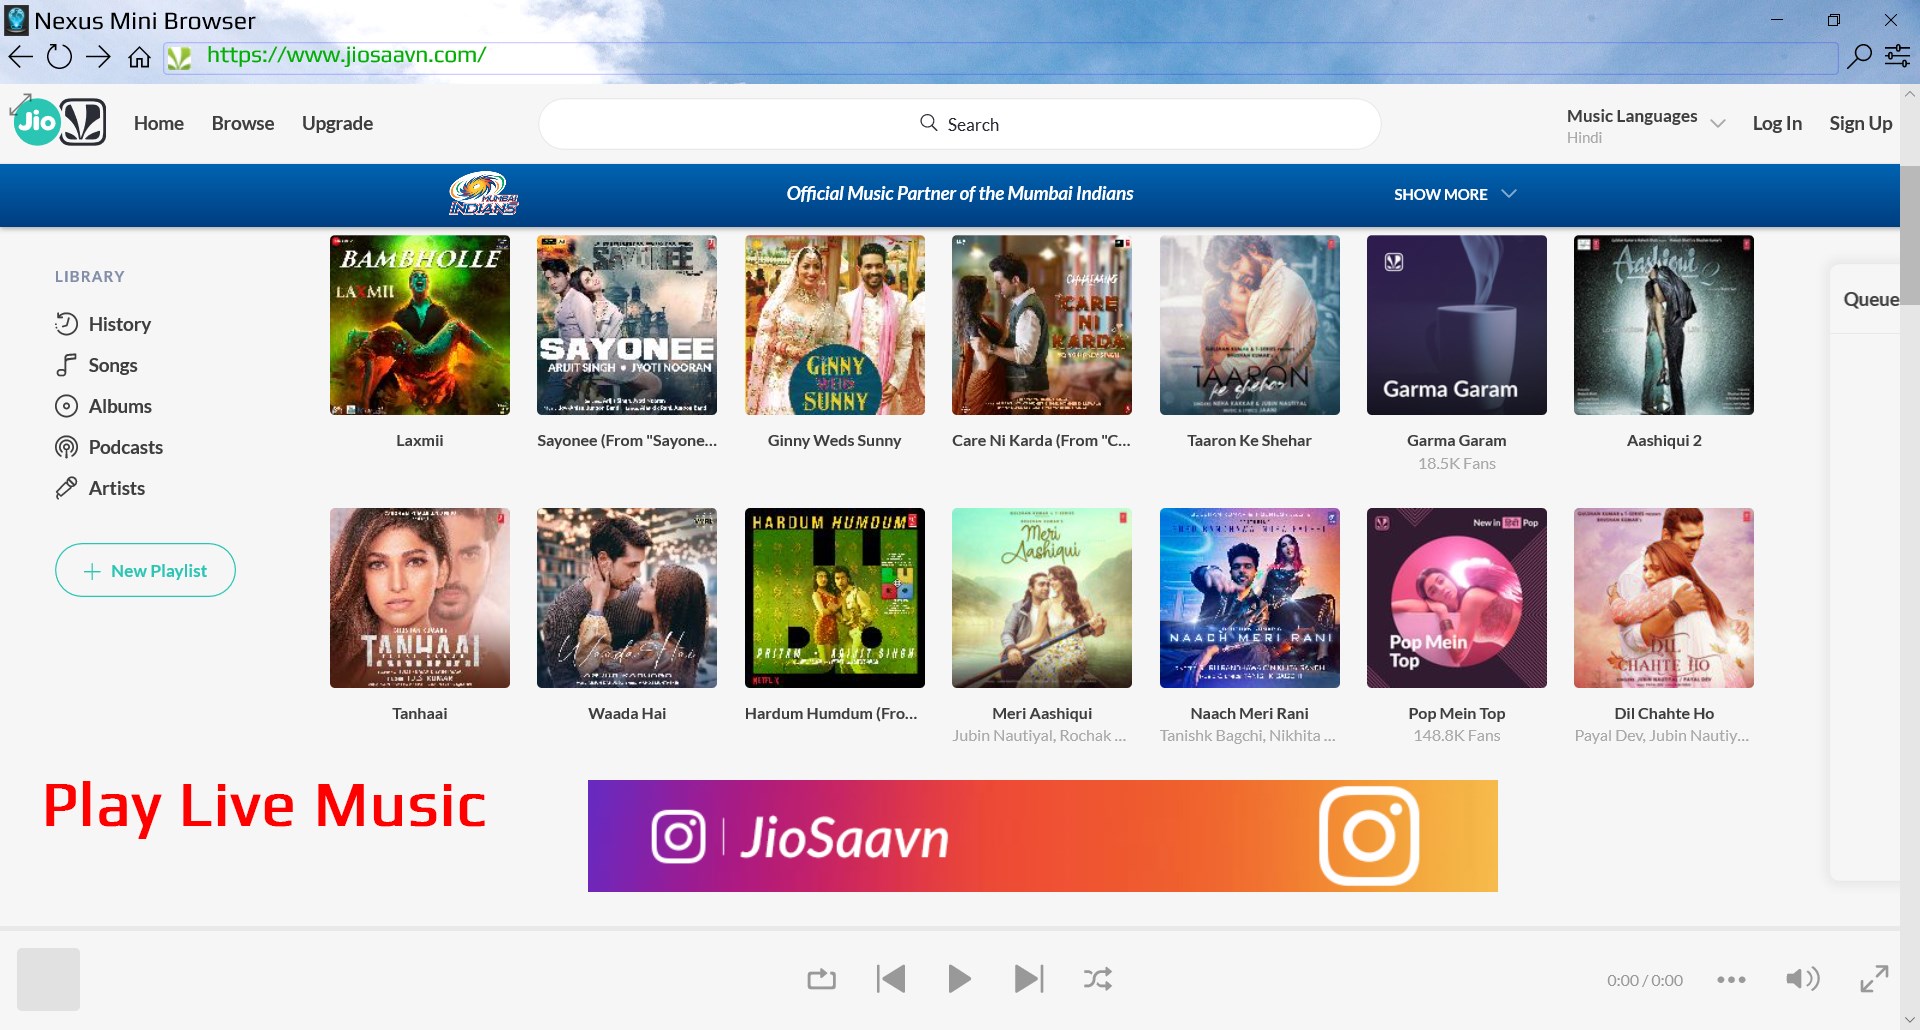1920x1030 pixels.
Task: Click the Official Music Partner banner text
Action: [960, 193]
